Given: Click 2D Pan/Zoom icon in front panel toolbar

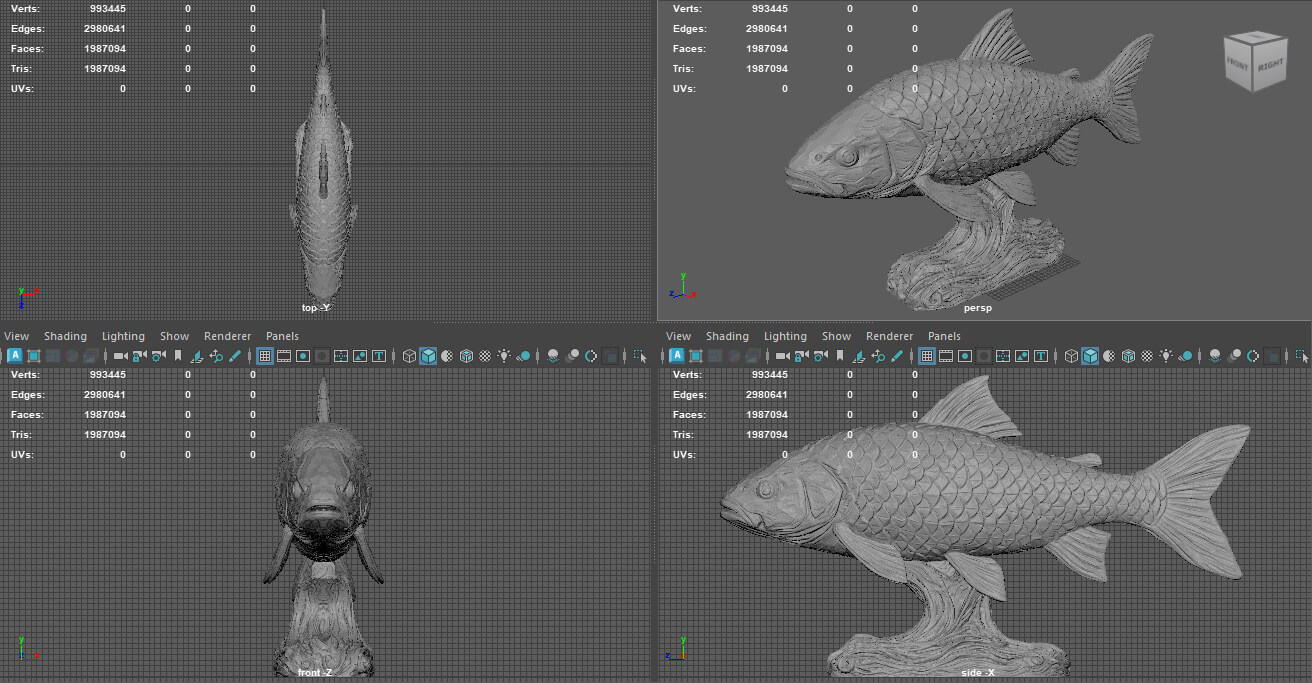Looking at the screenshot, I should point(216,355).
